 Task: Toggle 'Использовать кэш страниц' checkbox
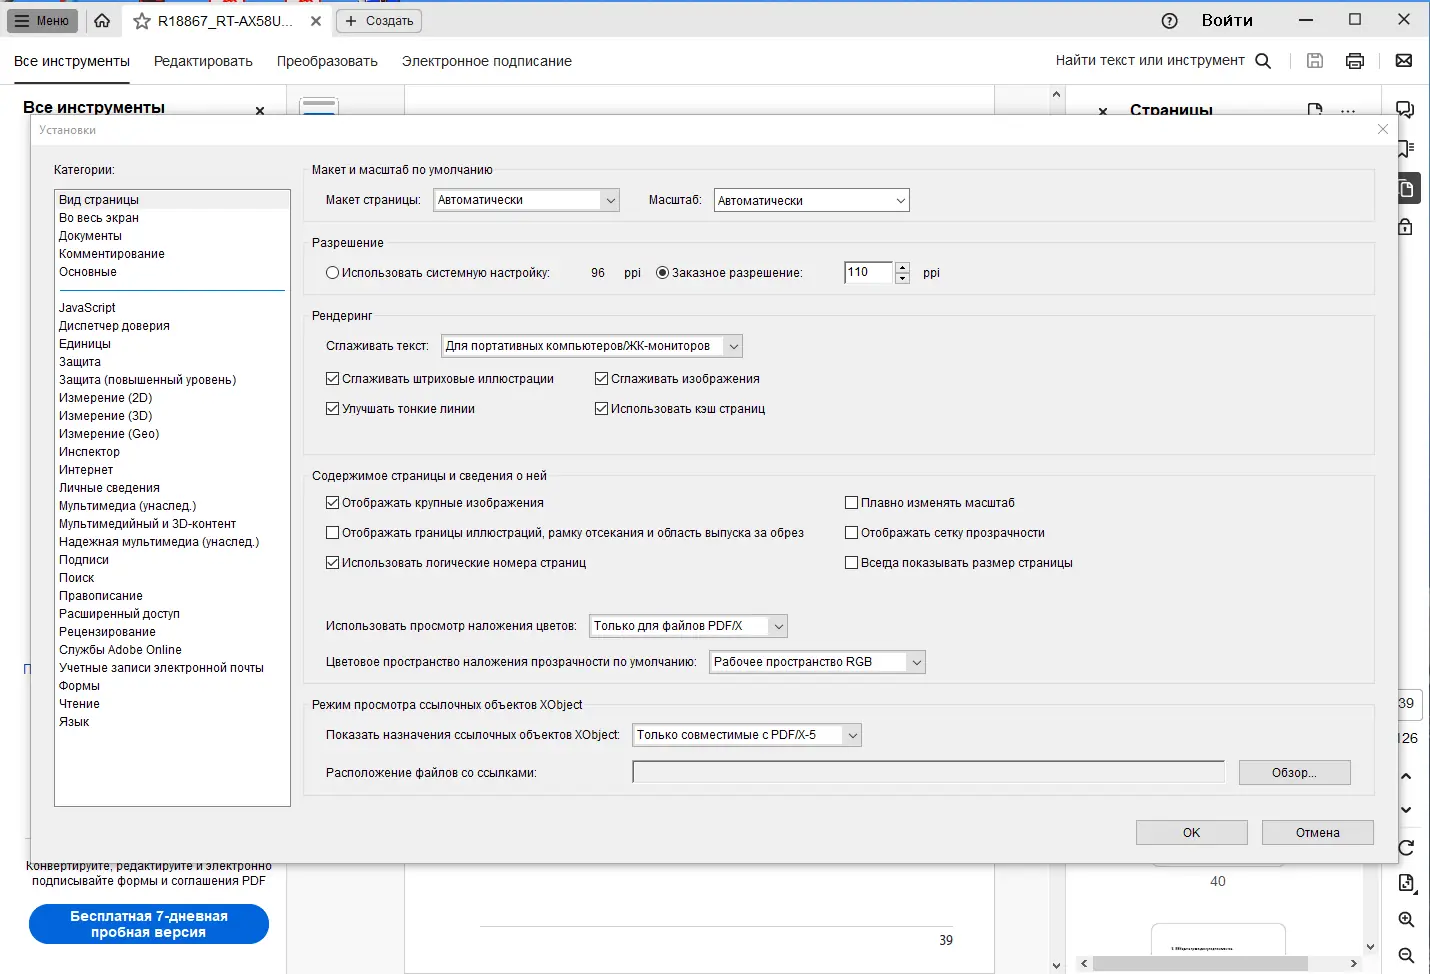pos(601,409)
